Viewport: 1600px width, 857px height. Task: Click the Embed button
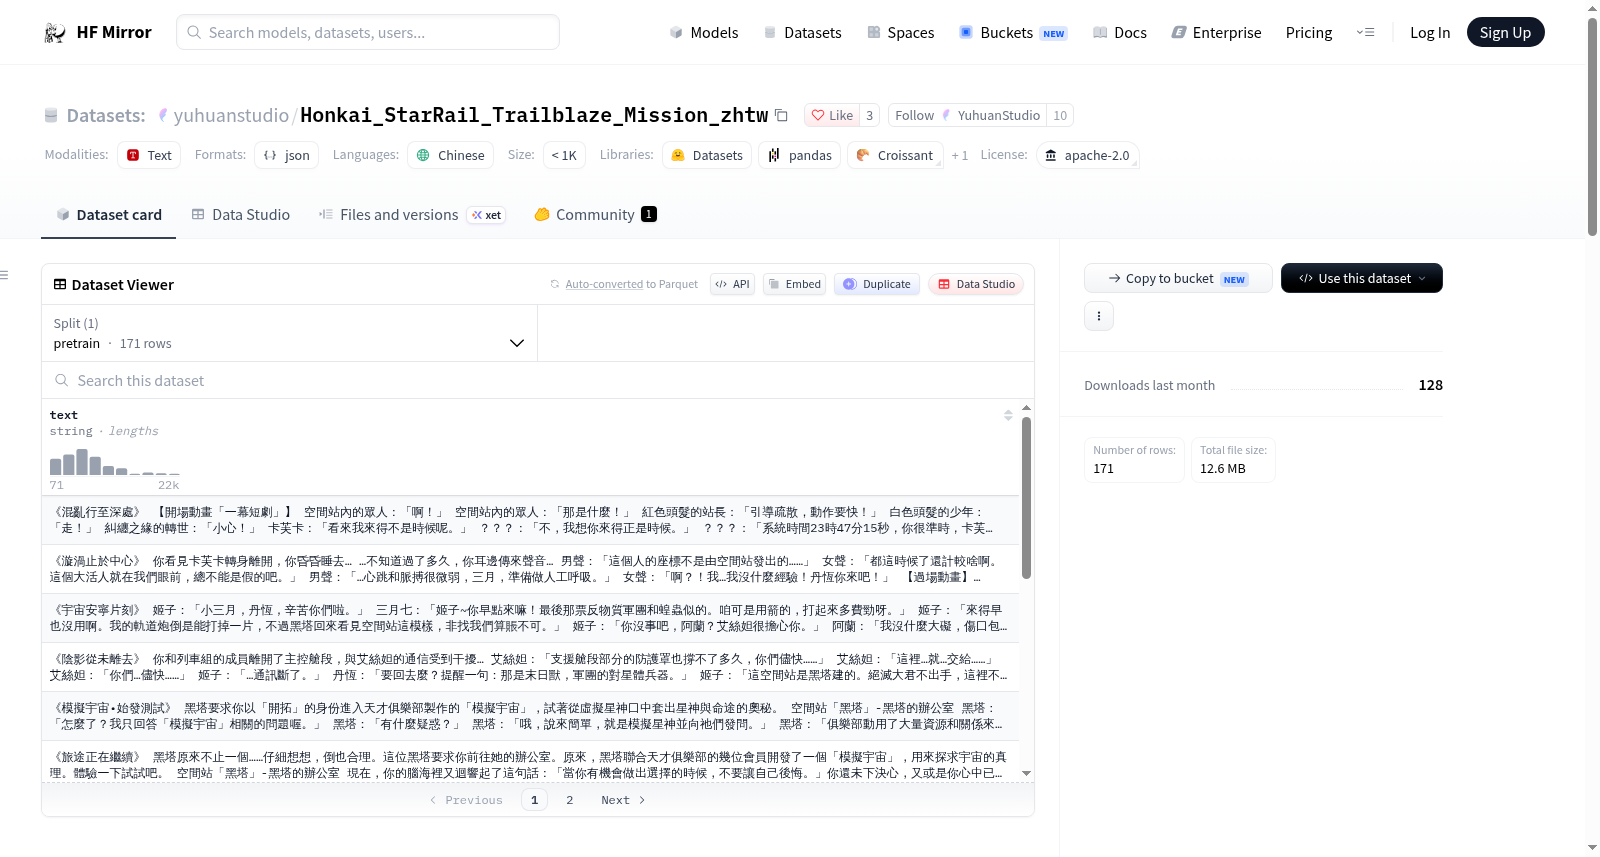[795, 284]
